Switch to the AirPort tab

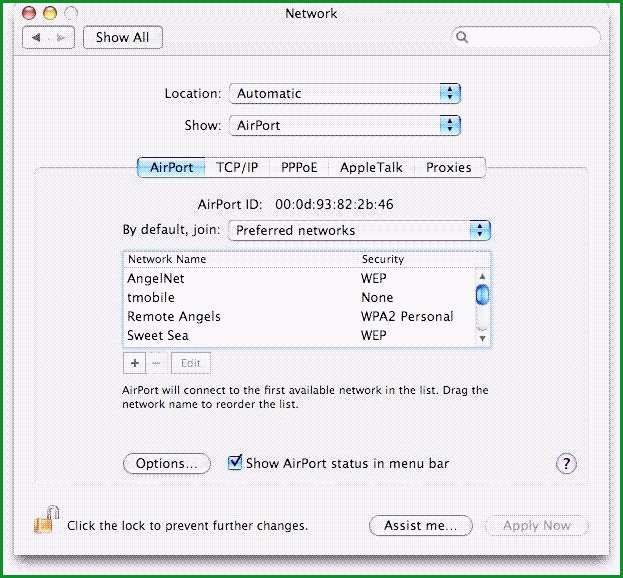[x=171, y=167]
